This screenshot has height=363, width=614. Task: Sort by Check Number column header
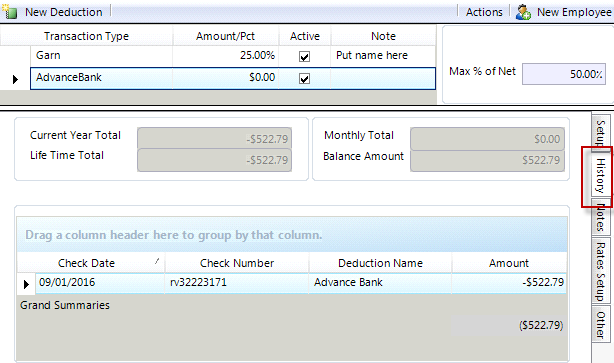[x=237, y=263]
